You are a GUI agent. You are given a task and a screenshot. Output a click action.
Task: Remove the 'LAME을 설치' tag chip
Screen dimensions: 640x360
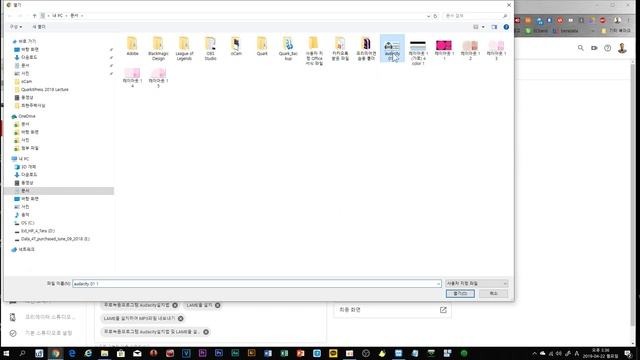(218, 305)
